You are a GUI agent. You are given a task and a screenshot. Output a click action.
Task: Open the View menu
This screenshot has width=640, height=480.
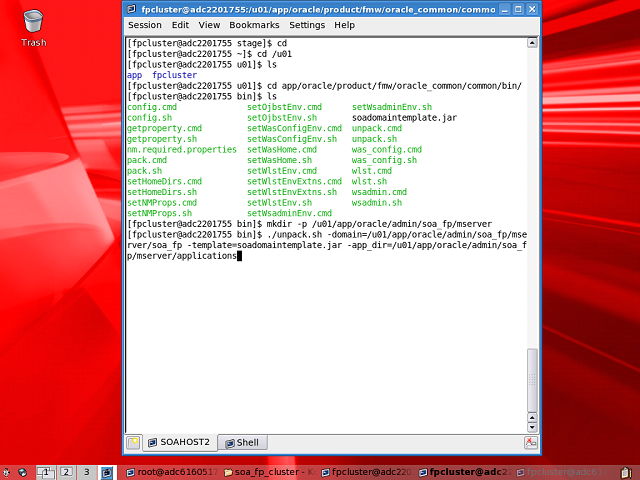pos(209,25)
